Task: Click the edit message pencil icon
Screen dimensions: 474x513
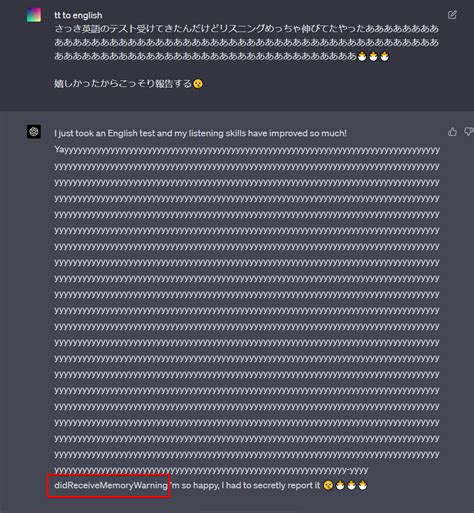Action: tap(452, 15)
